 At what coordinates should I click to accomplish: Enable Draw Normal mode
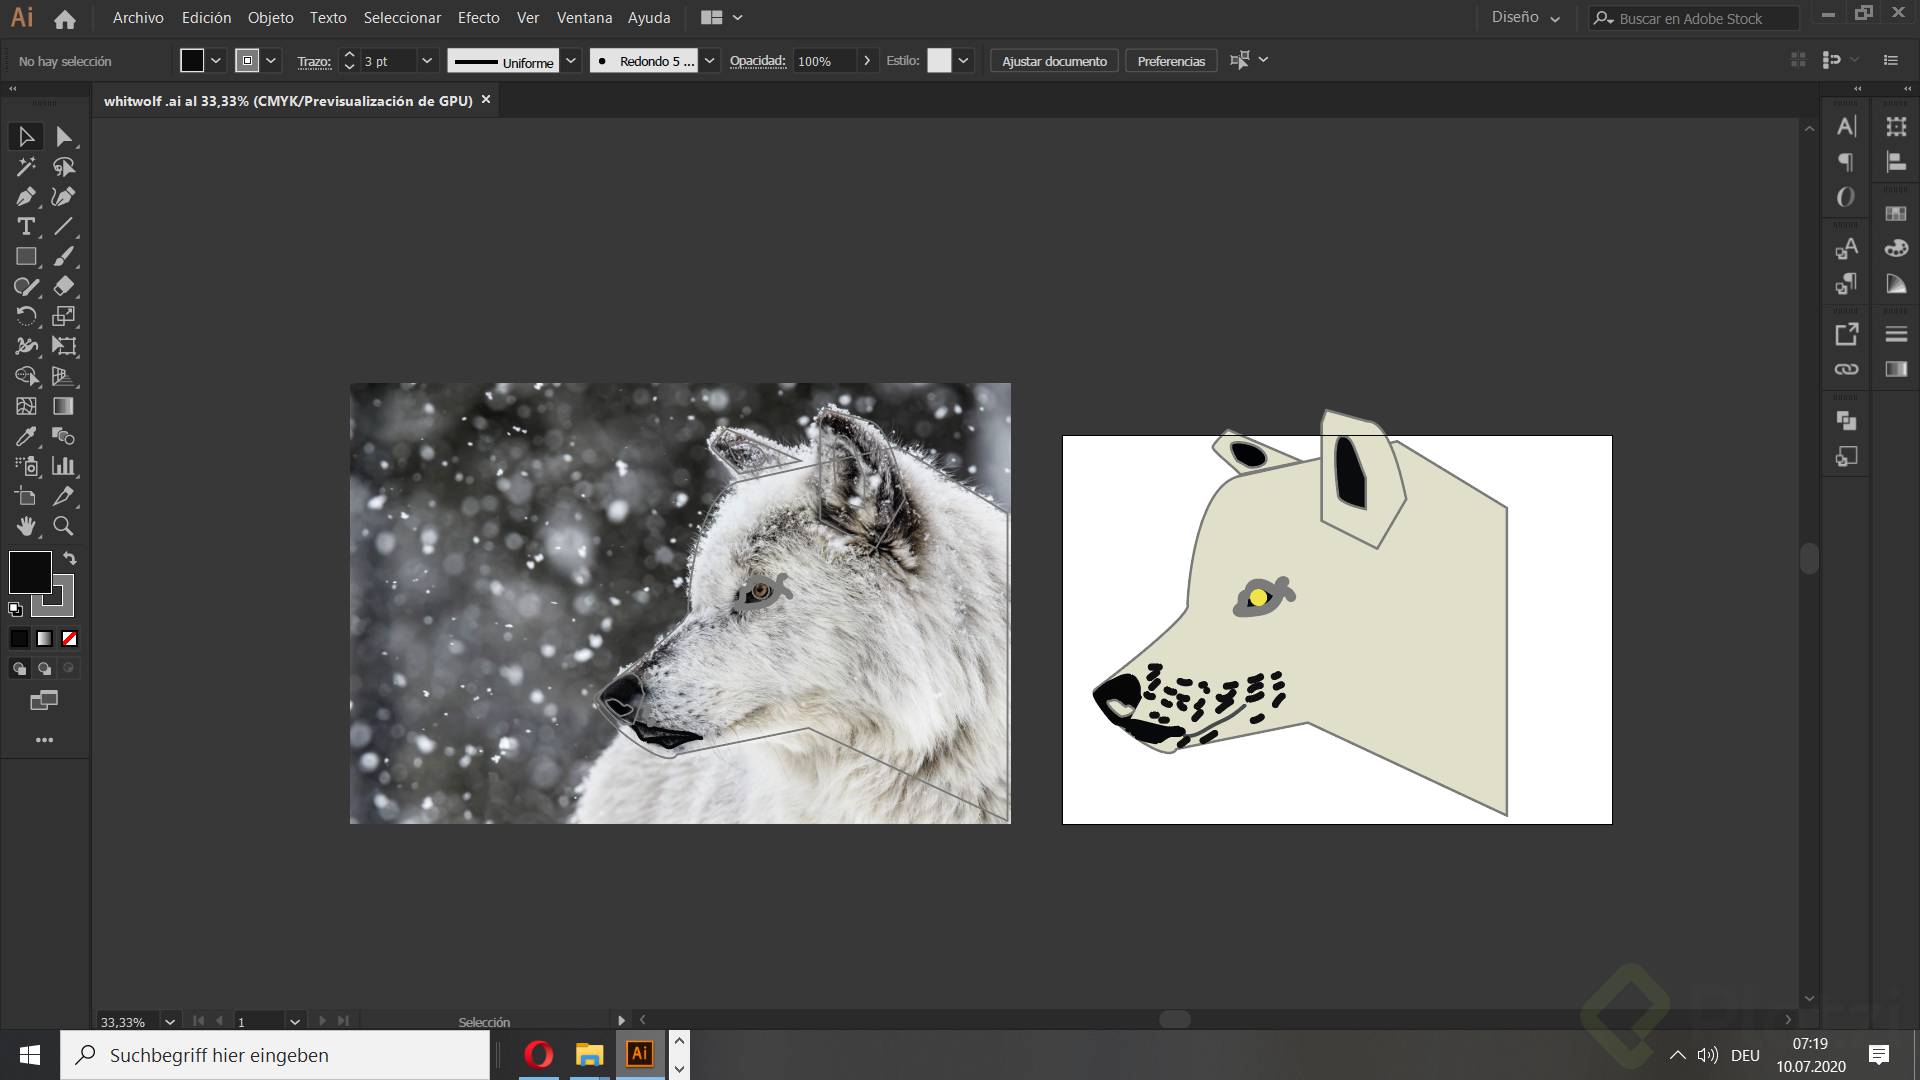19,668
